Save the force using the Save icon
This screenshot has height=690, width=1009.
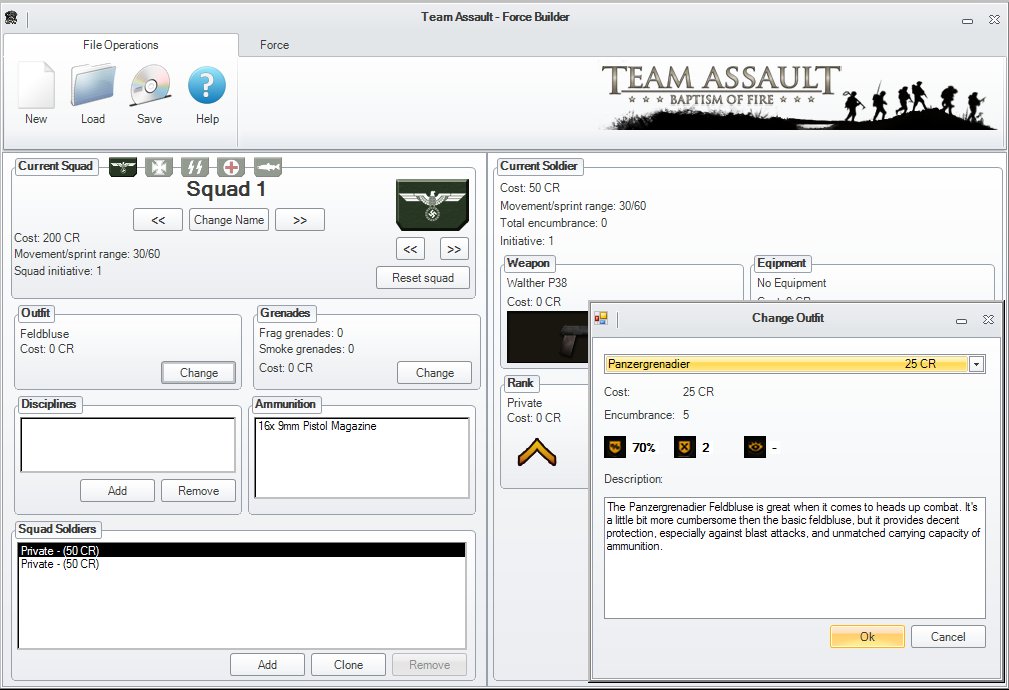[x=149, y=92]
